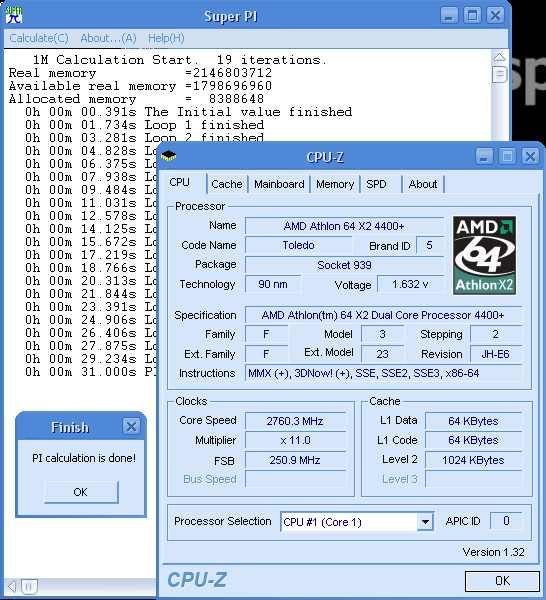Screen dimensions: 546x600
Task: Click the L1 Code value 64 KBytes
Action: point(473,440)
